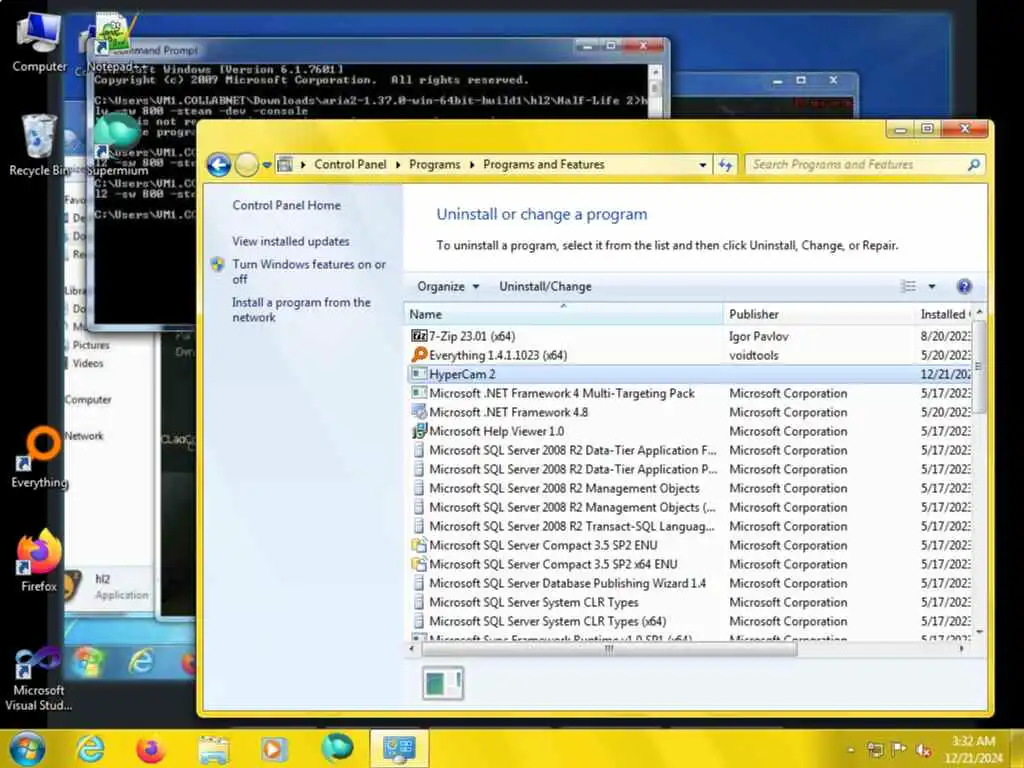The height and width of the screenshot is (768, 1024).
Task: Sort by Name column header
Action: [x=563, y=314]
